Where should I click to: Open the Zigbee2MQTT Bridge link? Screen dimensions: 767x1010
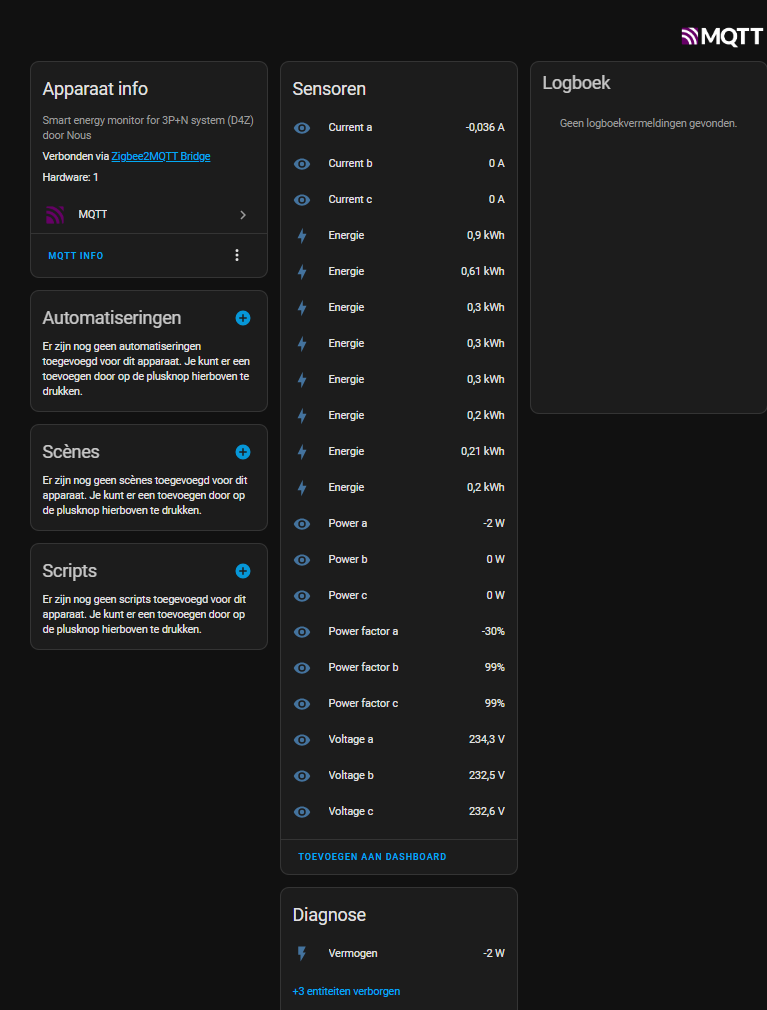161,157
